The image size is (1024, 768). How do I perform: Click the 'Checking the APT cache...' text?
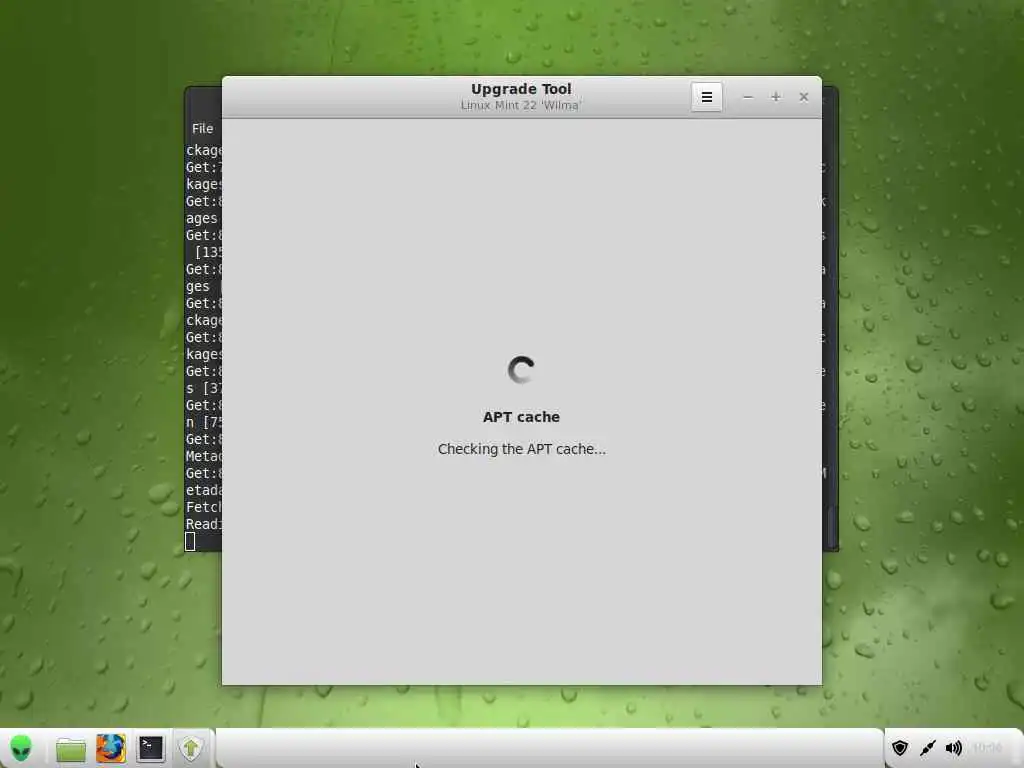(x=522, y=449)
